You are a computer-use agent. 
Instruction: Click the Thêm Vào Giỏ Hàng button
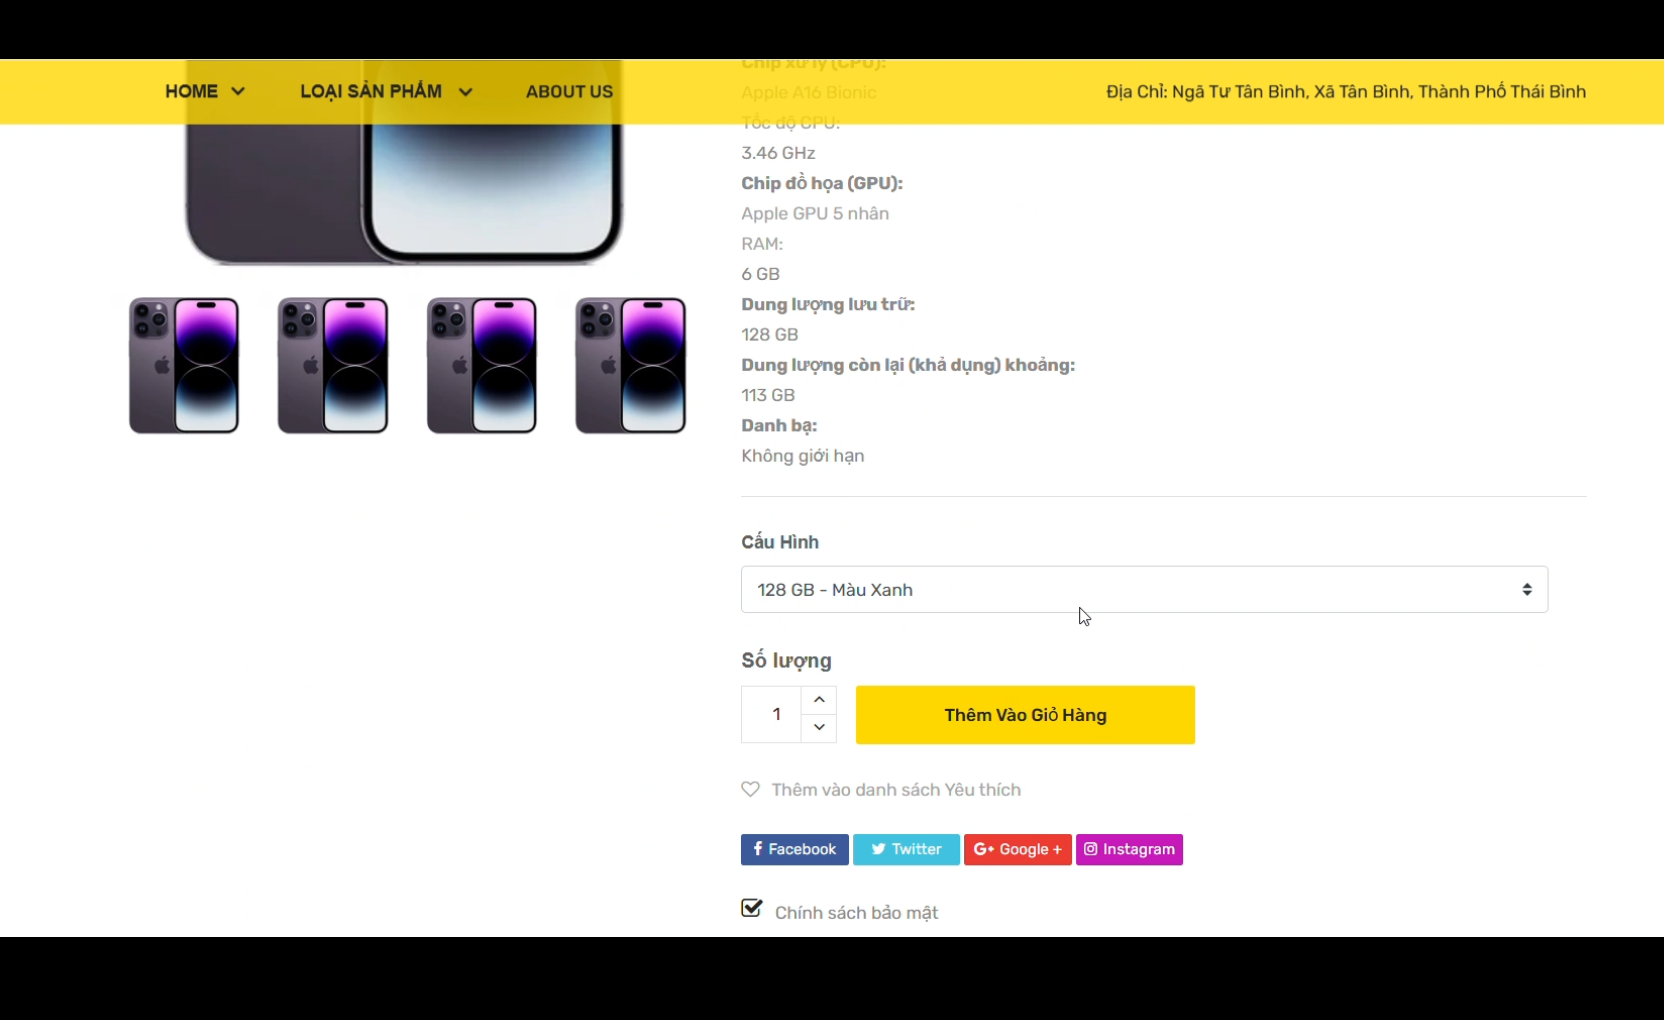pyautogui.click(x=1025, y=715)
